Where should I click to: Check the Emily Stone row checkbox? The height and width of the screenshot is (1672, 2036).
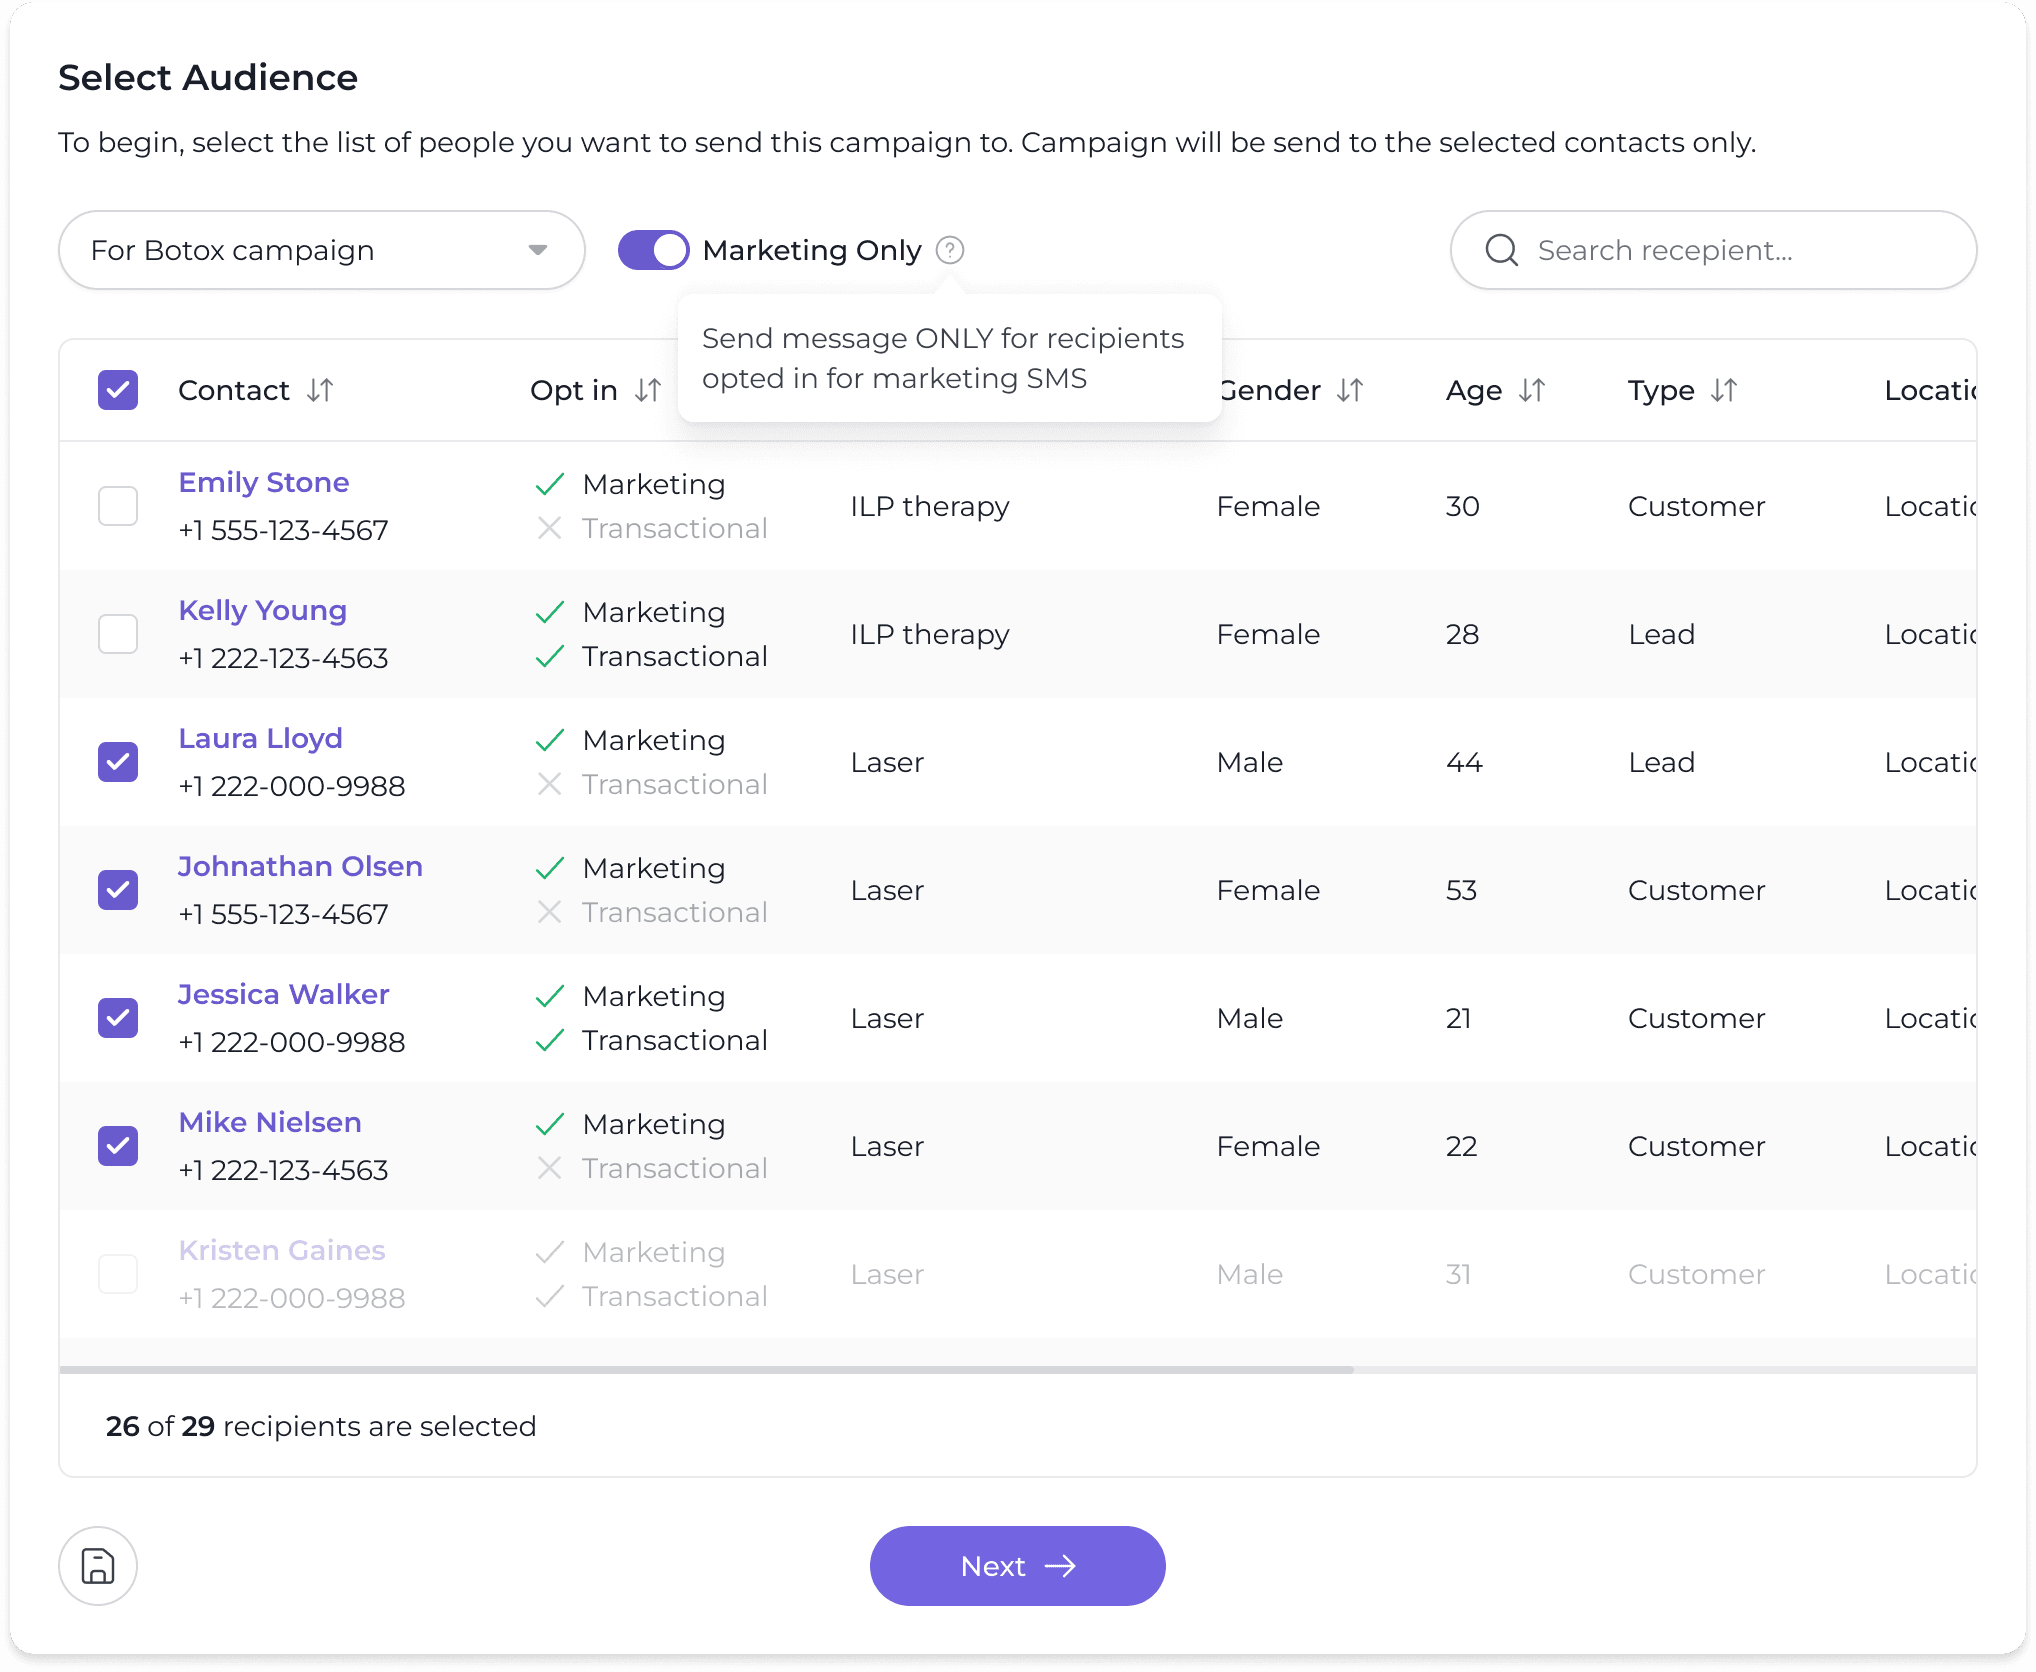tap(118, 506)
